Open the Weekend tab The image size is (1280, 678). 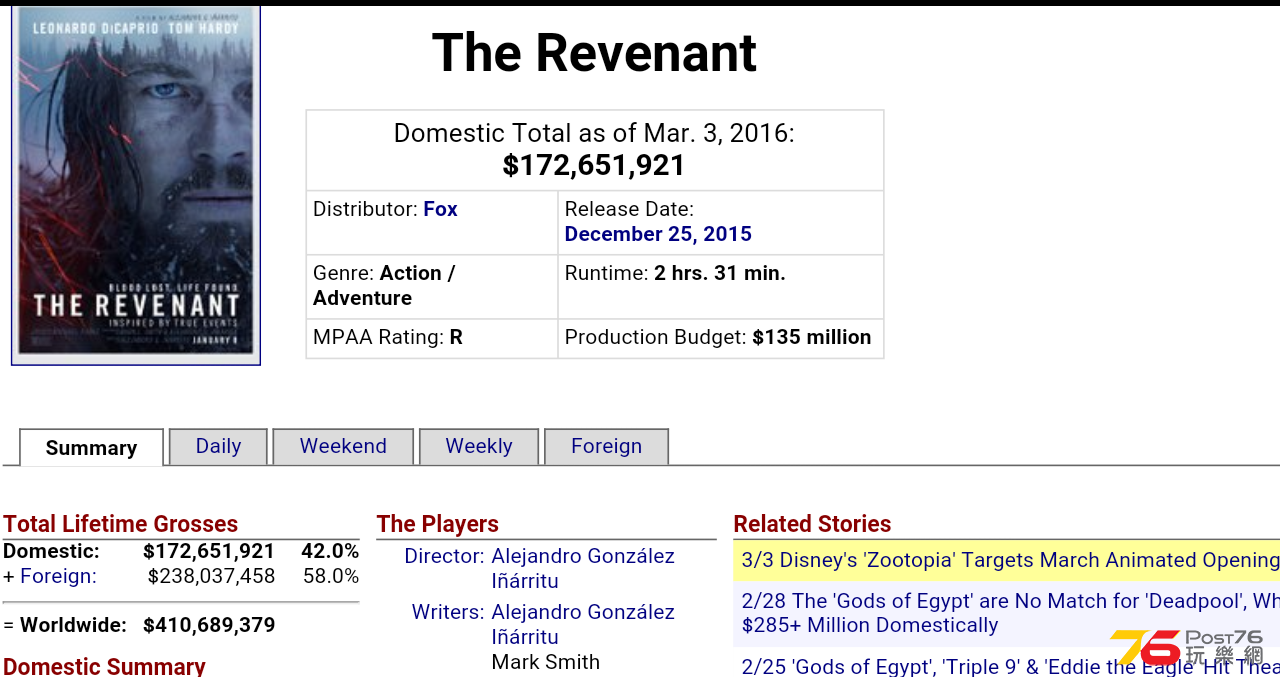pos(343,446)
